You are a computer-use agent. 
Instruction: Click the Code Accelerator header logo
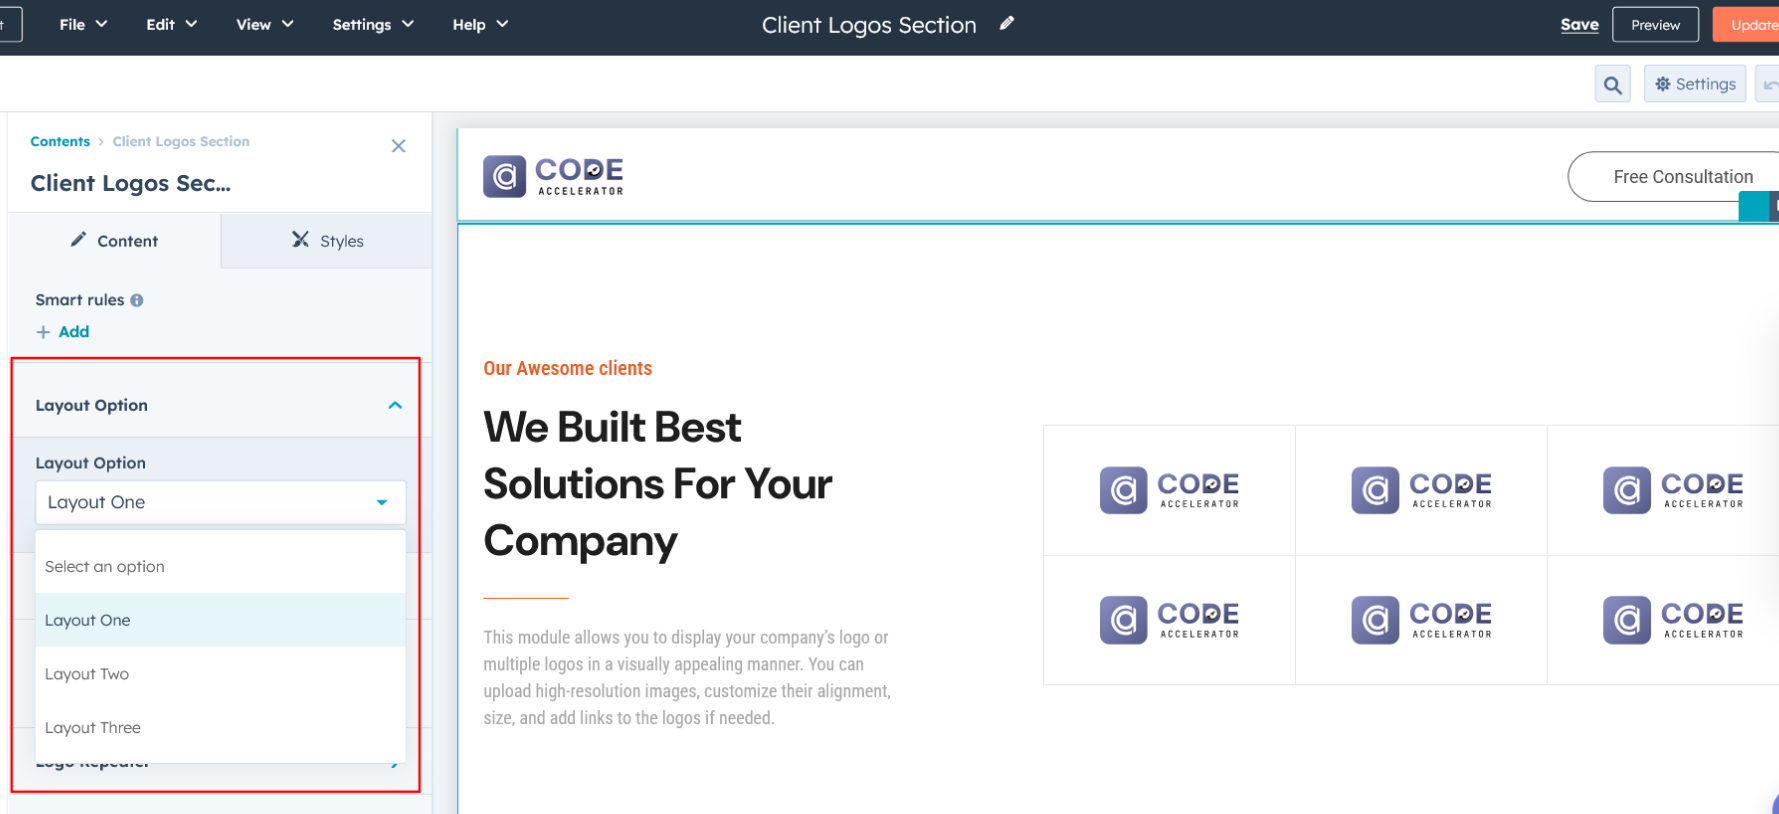click(553, 176)
